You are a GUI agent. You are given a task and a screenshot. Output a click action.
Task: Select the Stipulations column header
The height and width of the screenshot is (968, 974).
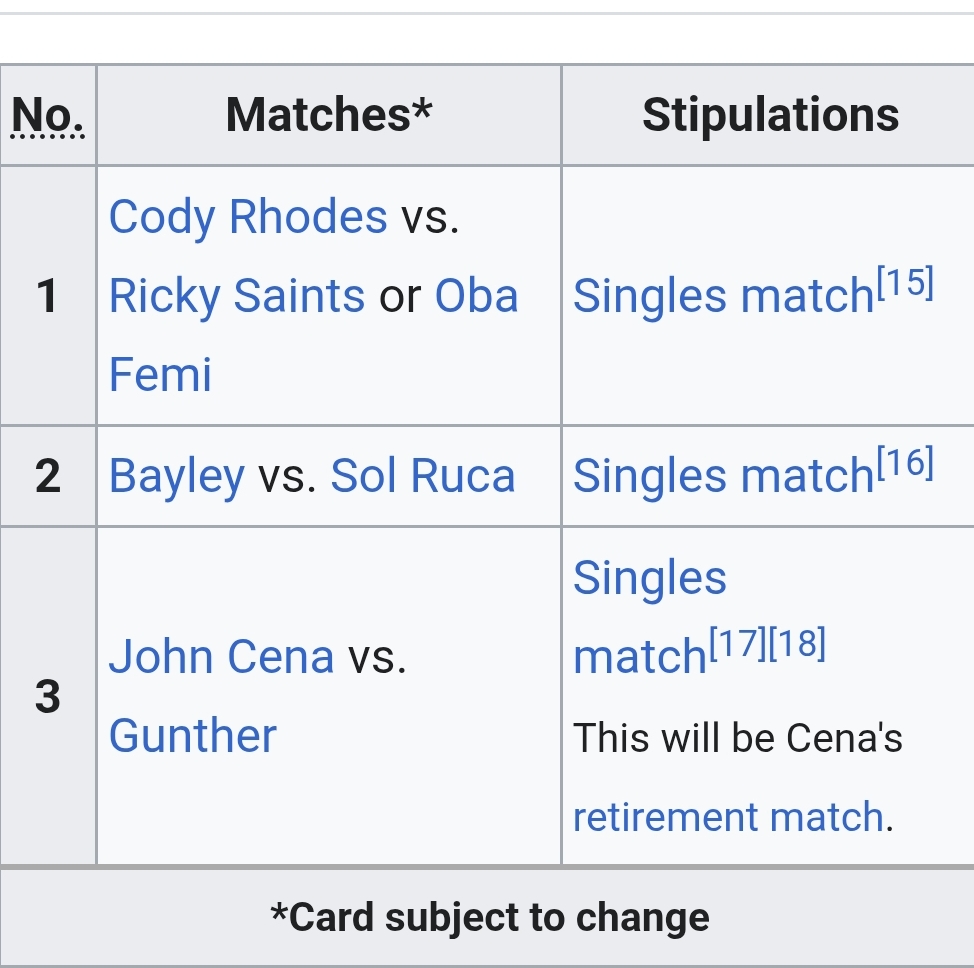point(769,115)
